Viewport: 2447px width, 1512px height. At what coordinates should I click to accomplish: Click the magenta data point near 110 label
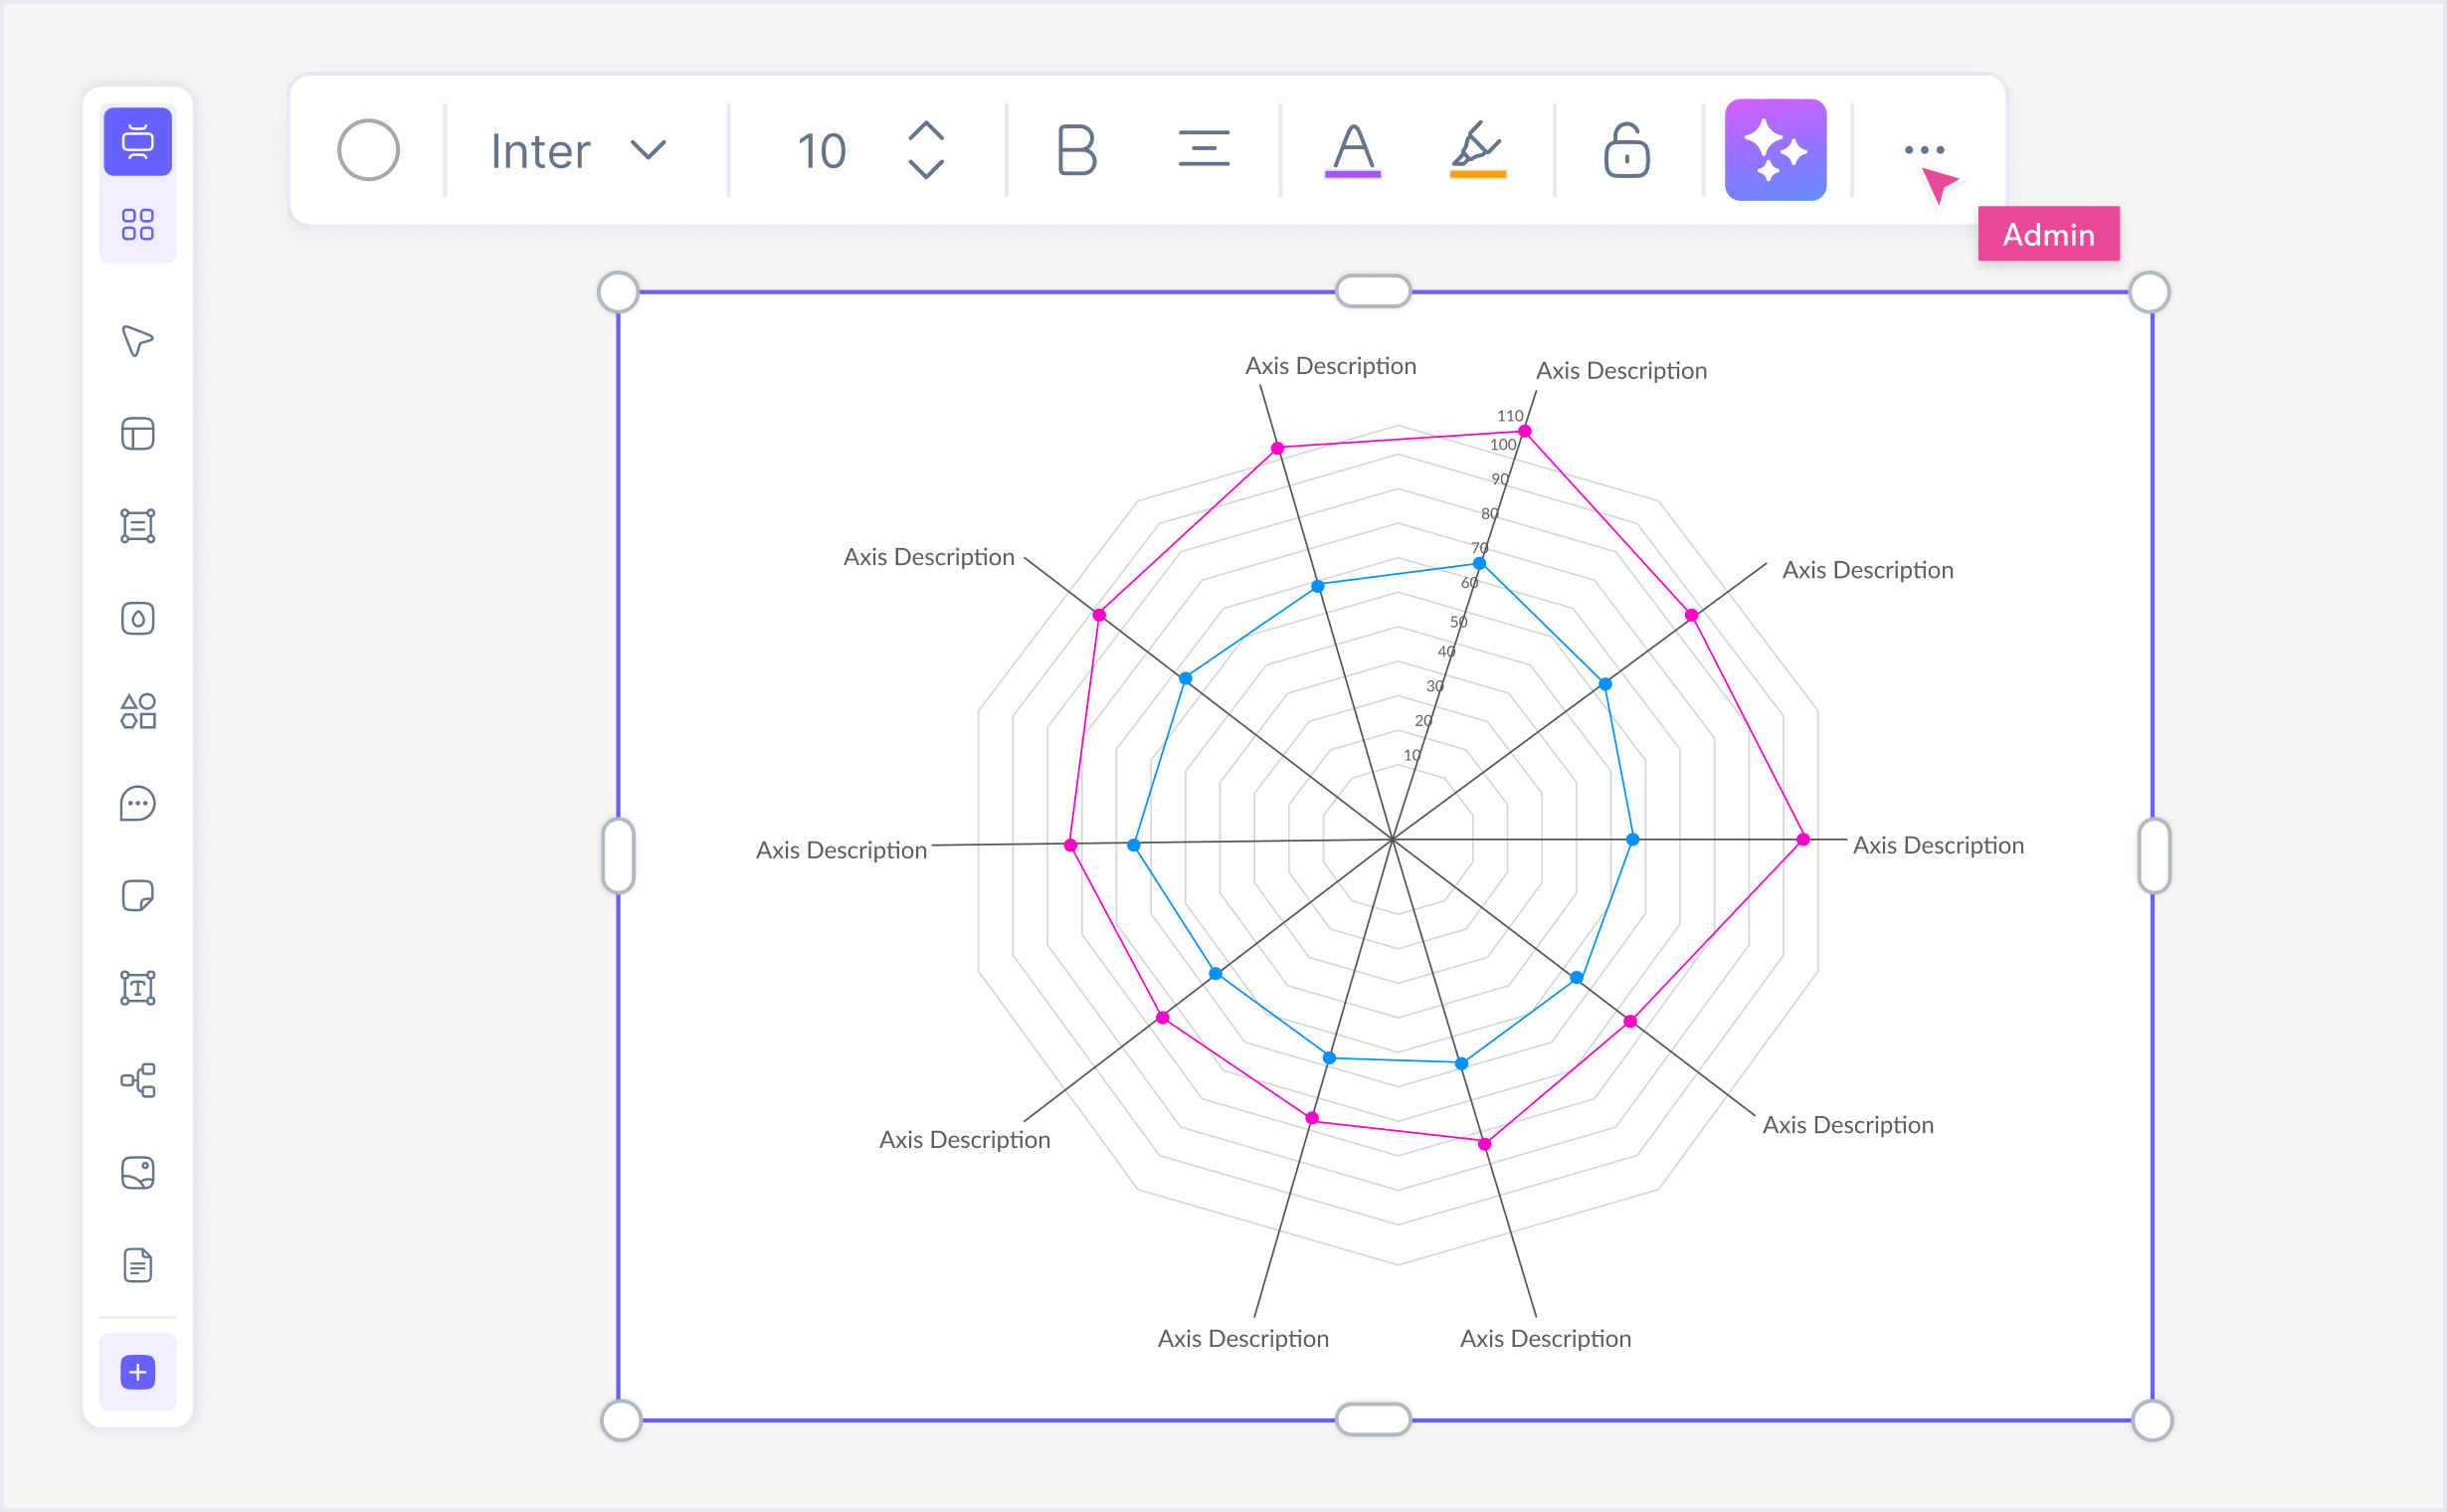click(1525, 431)
